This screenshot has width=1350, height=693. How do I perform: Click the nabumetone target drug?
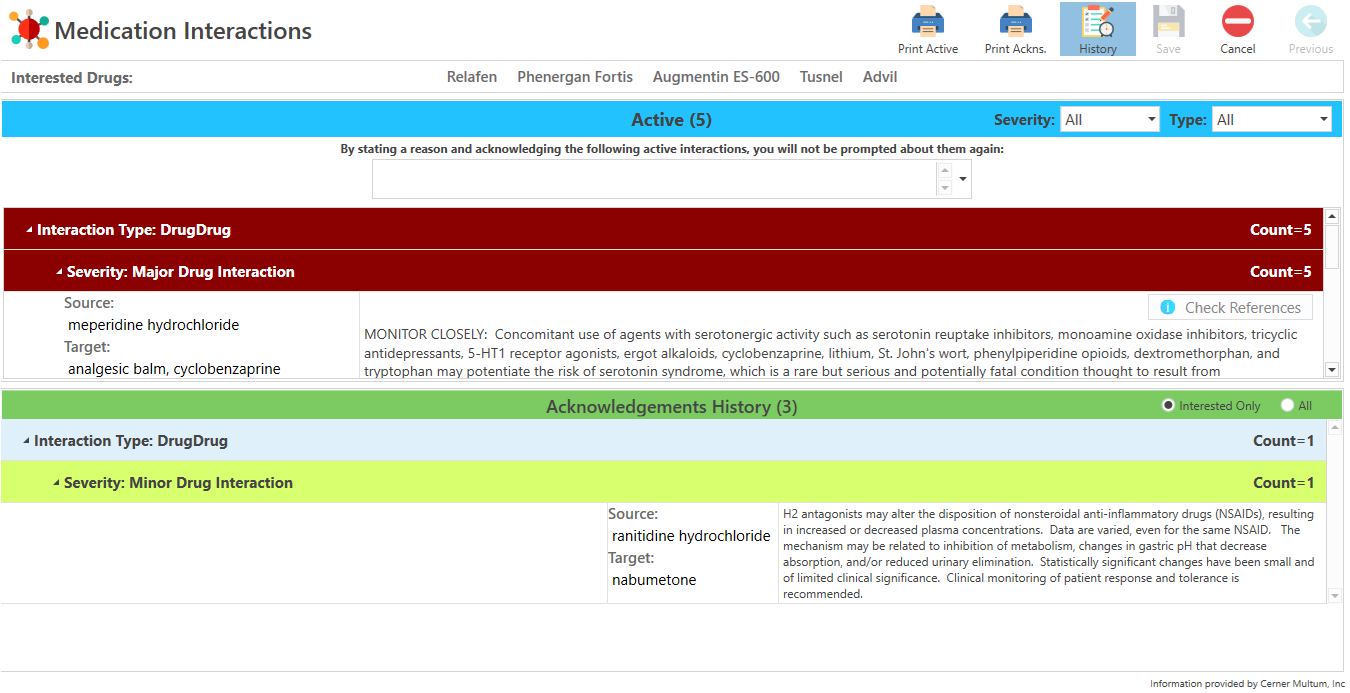coord(654,580)
